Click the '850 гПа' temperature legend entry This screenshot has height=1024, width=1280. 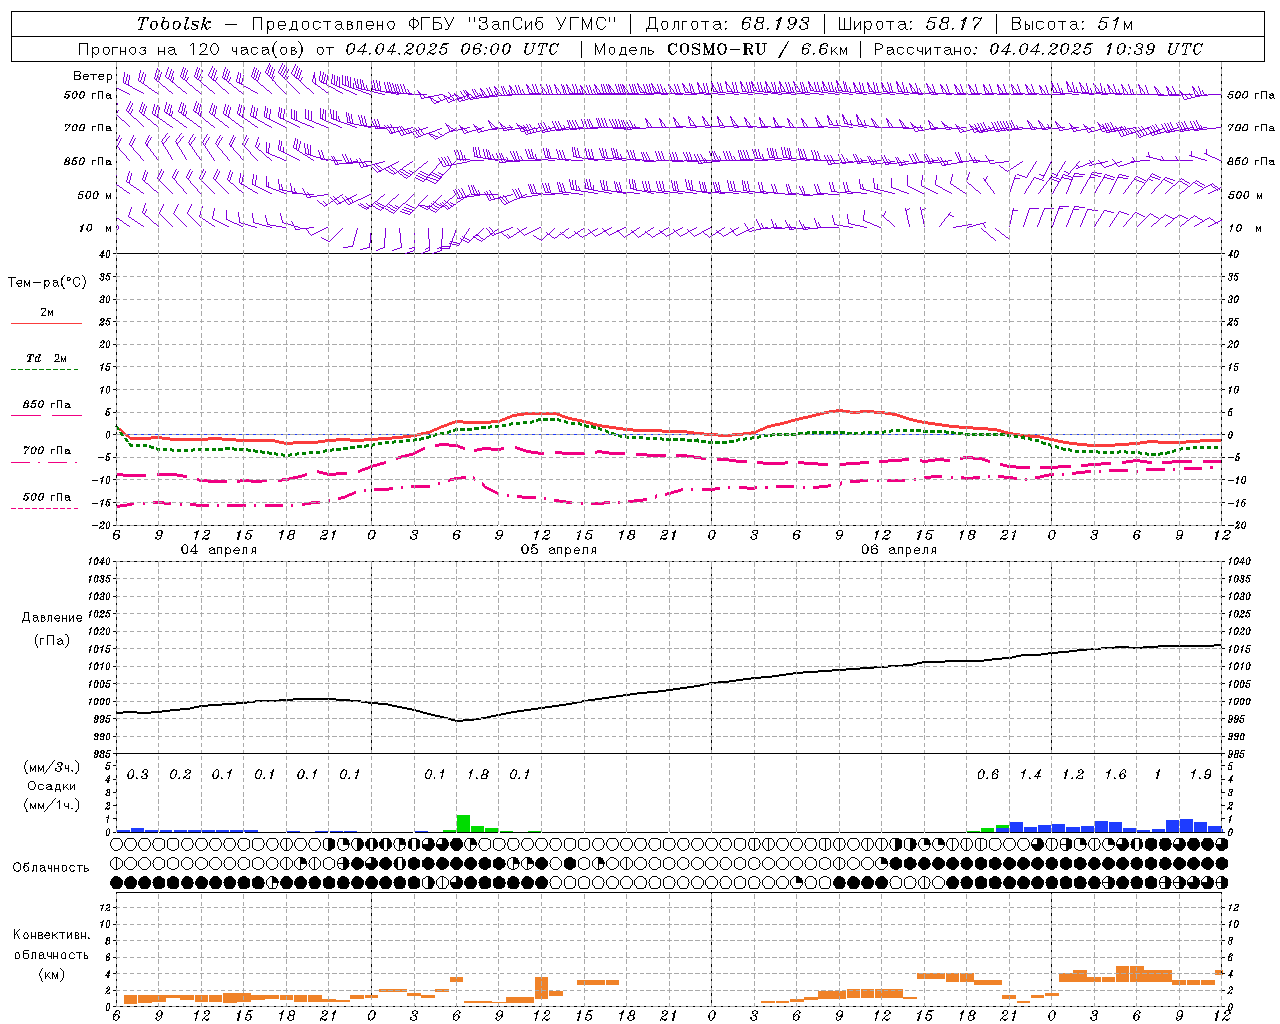coord(46,405)
